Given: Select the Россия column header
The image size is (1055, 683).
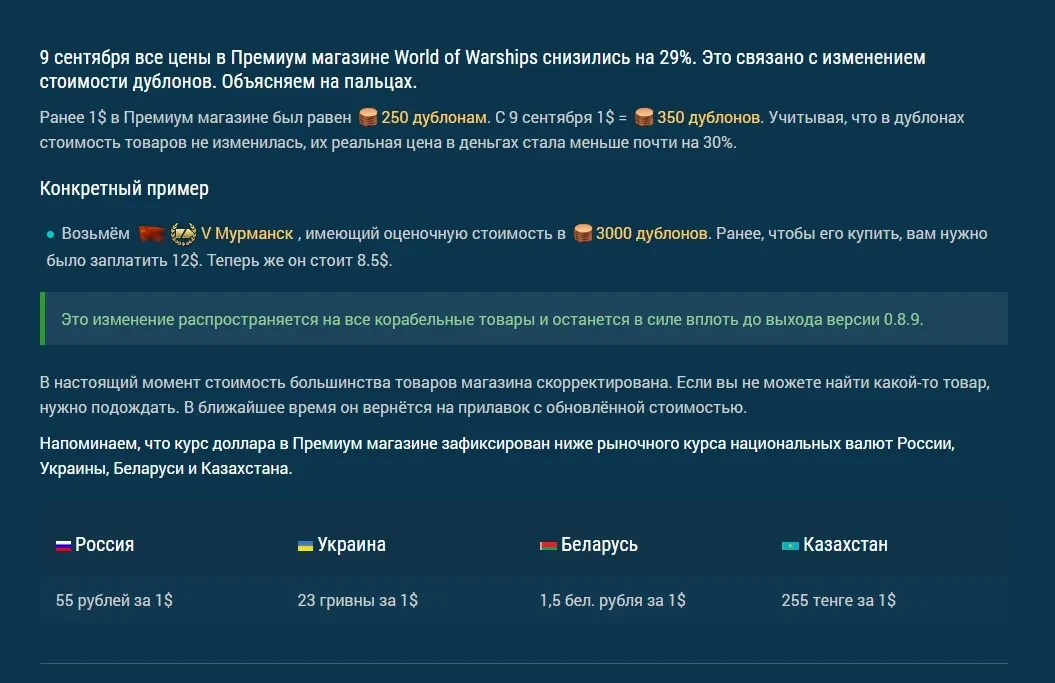Looking at the screenshot, I should 104,545.
